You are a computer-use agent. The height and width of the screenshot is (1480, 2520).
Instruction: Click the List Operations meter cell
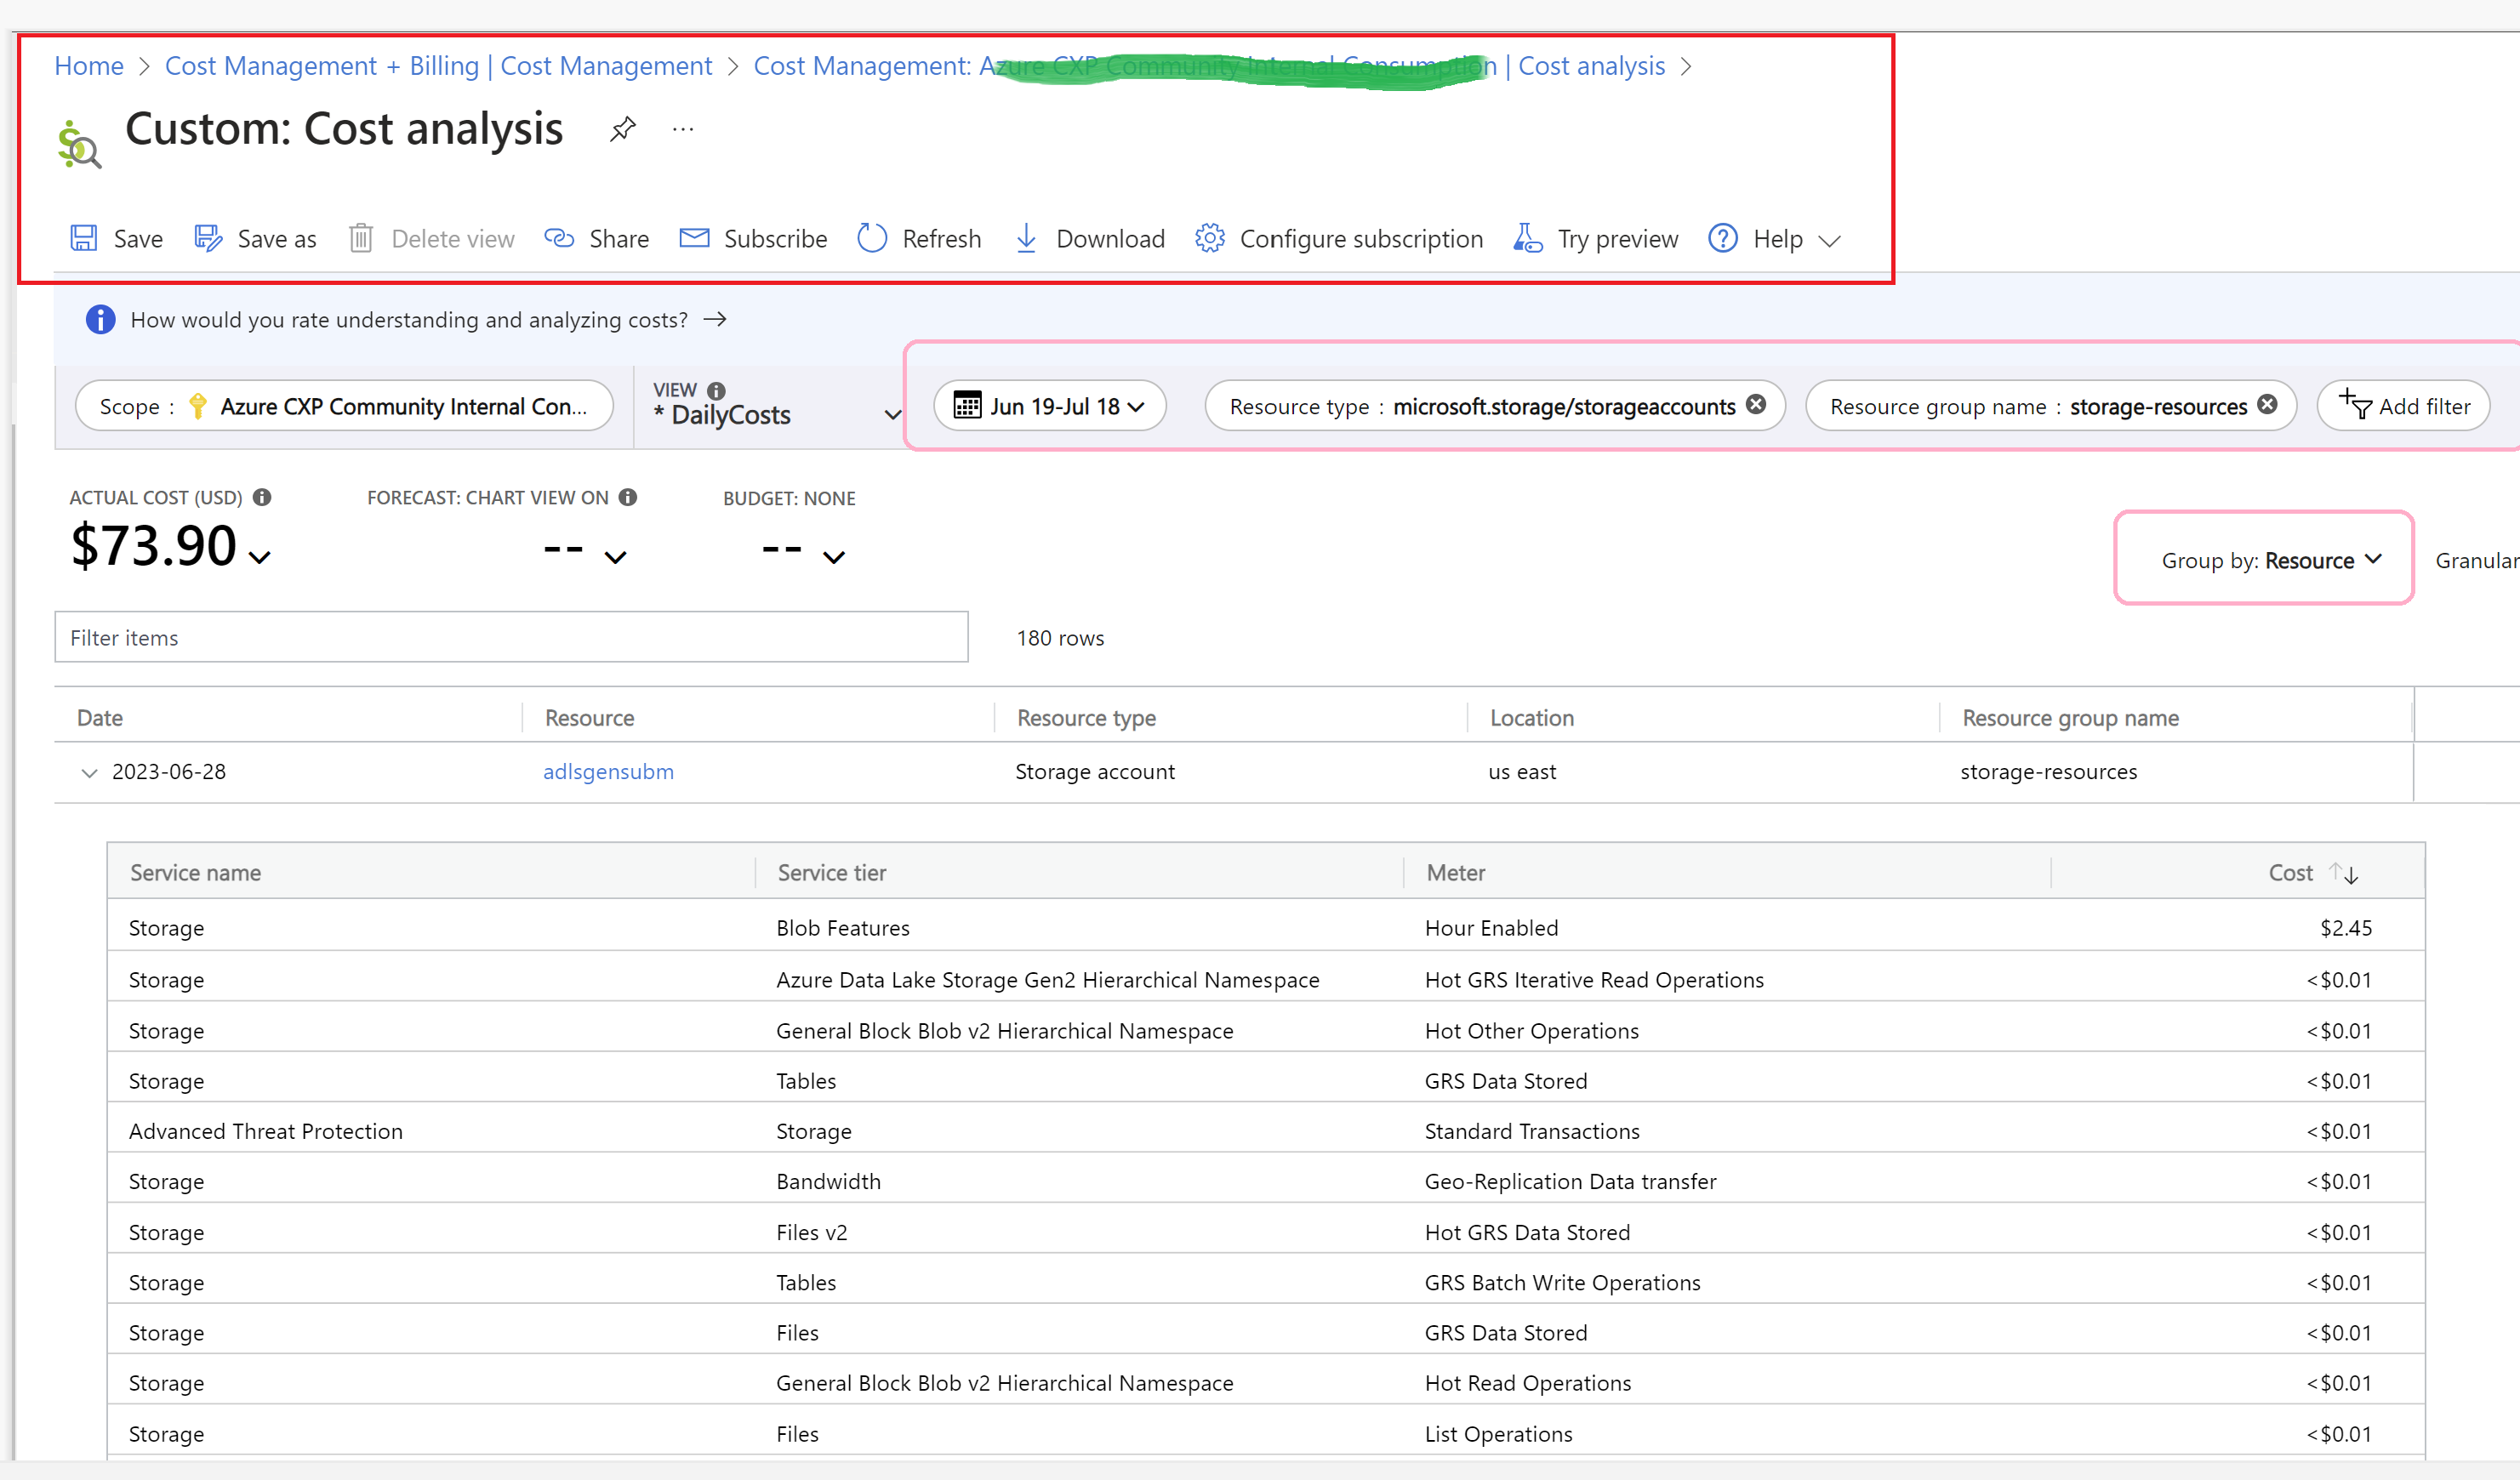tap(1498, 1434)
